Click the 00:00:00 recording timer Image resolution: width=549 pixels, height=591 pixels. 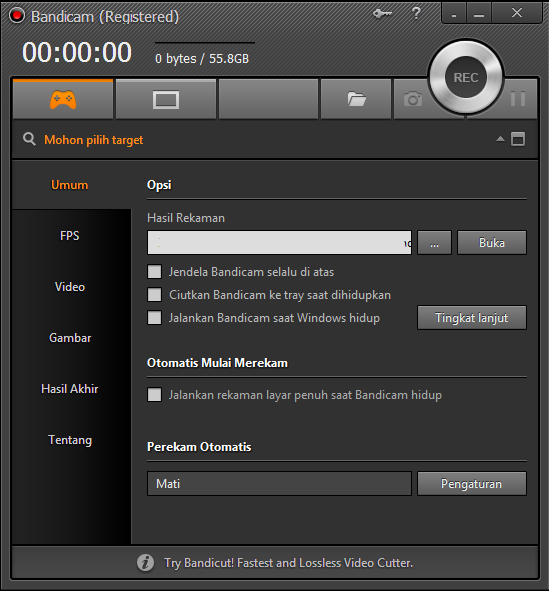tap(77, 52)
